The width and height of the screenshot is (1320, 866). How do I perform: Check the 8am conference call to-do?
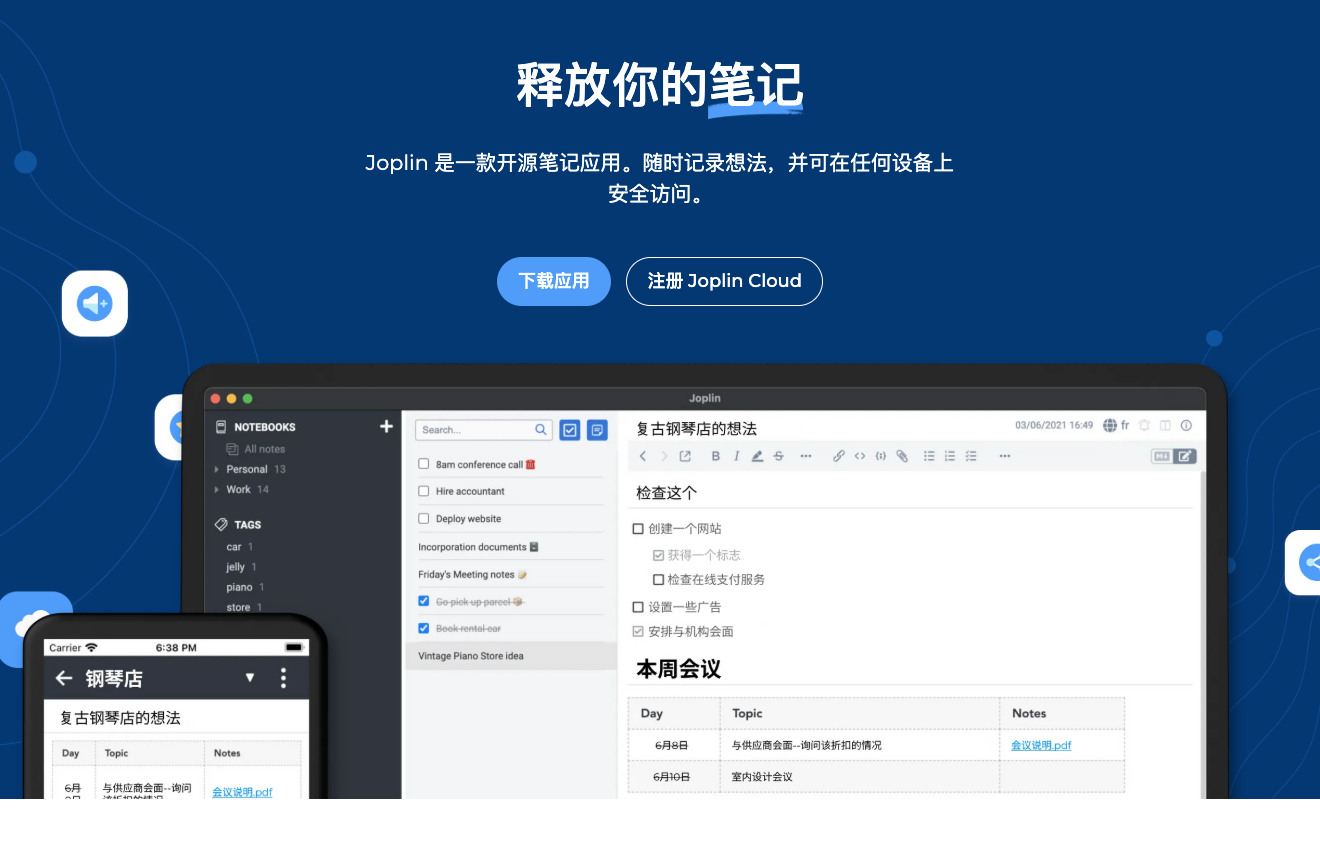point(424,464)
